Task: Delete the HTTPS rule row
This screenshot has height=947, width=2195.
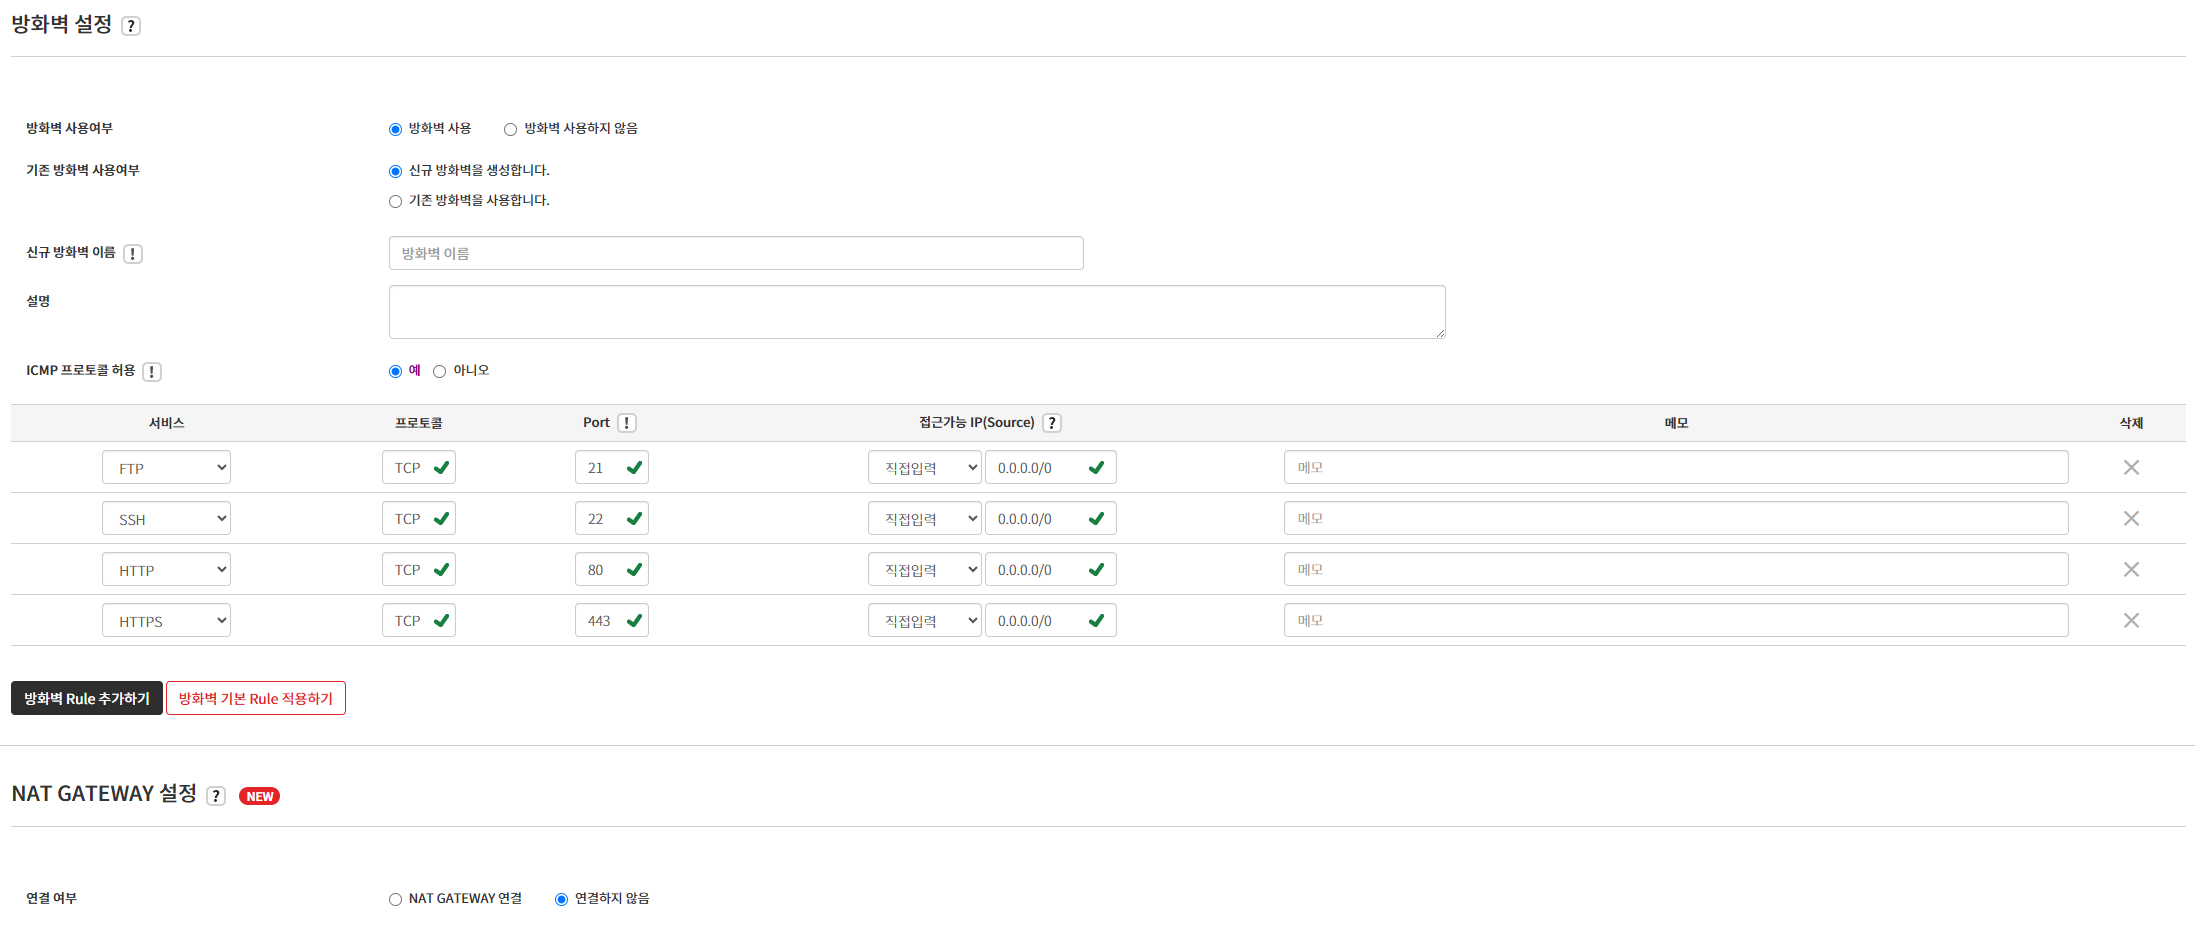Action: click(x=2131, y=620)
